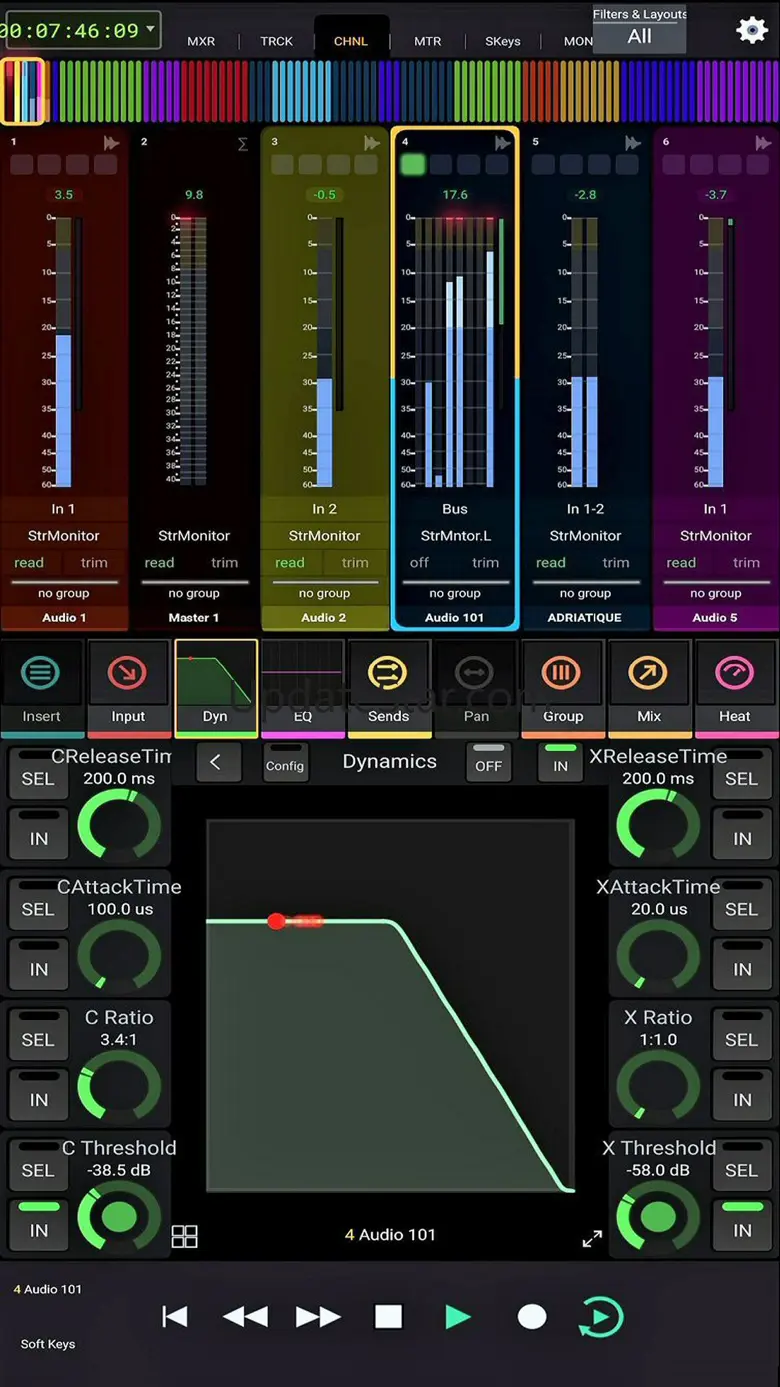The image size is (780, 1387).
Task: Start playback with the green play button
Action: click(x=458, y=1317)
